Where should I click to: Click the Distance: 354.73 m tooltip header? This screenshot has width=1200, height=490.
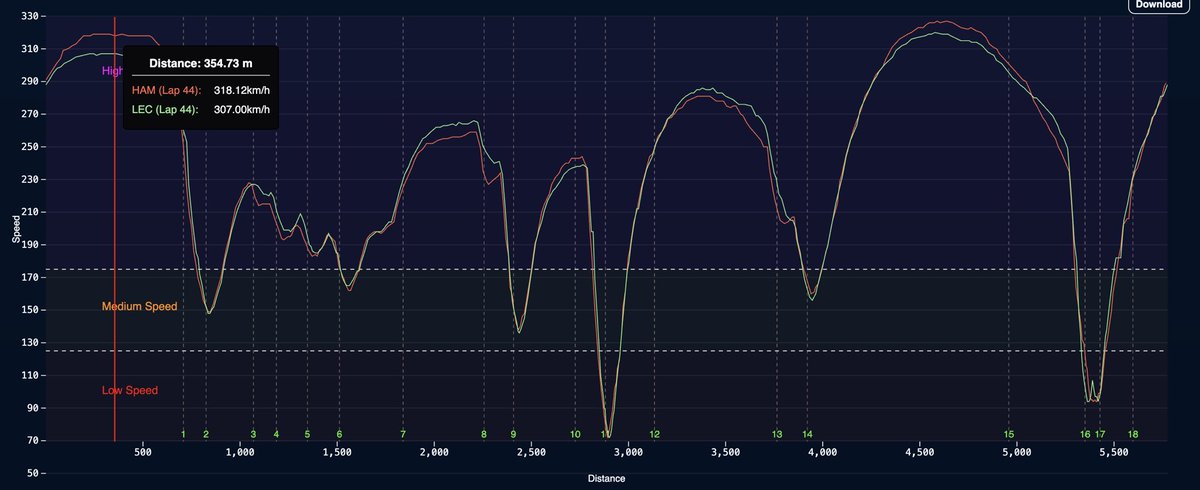point(201,63)
